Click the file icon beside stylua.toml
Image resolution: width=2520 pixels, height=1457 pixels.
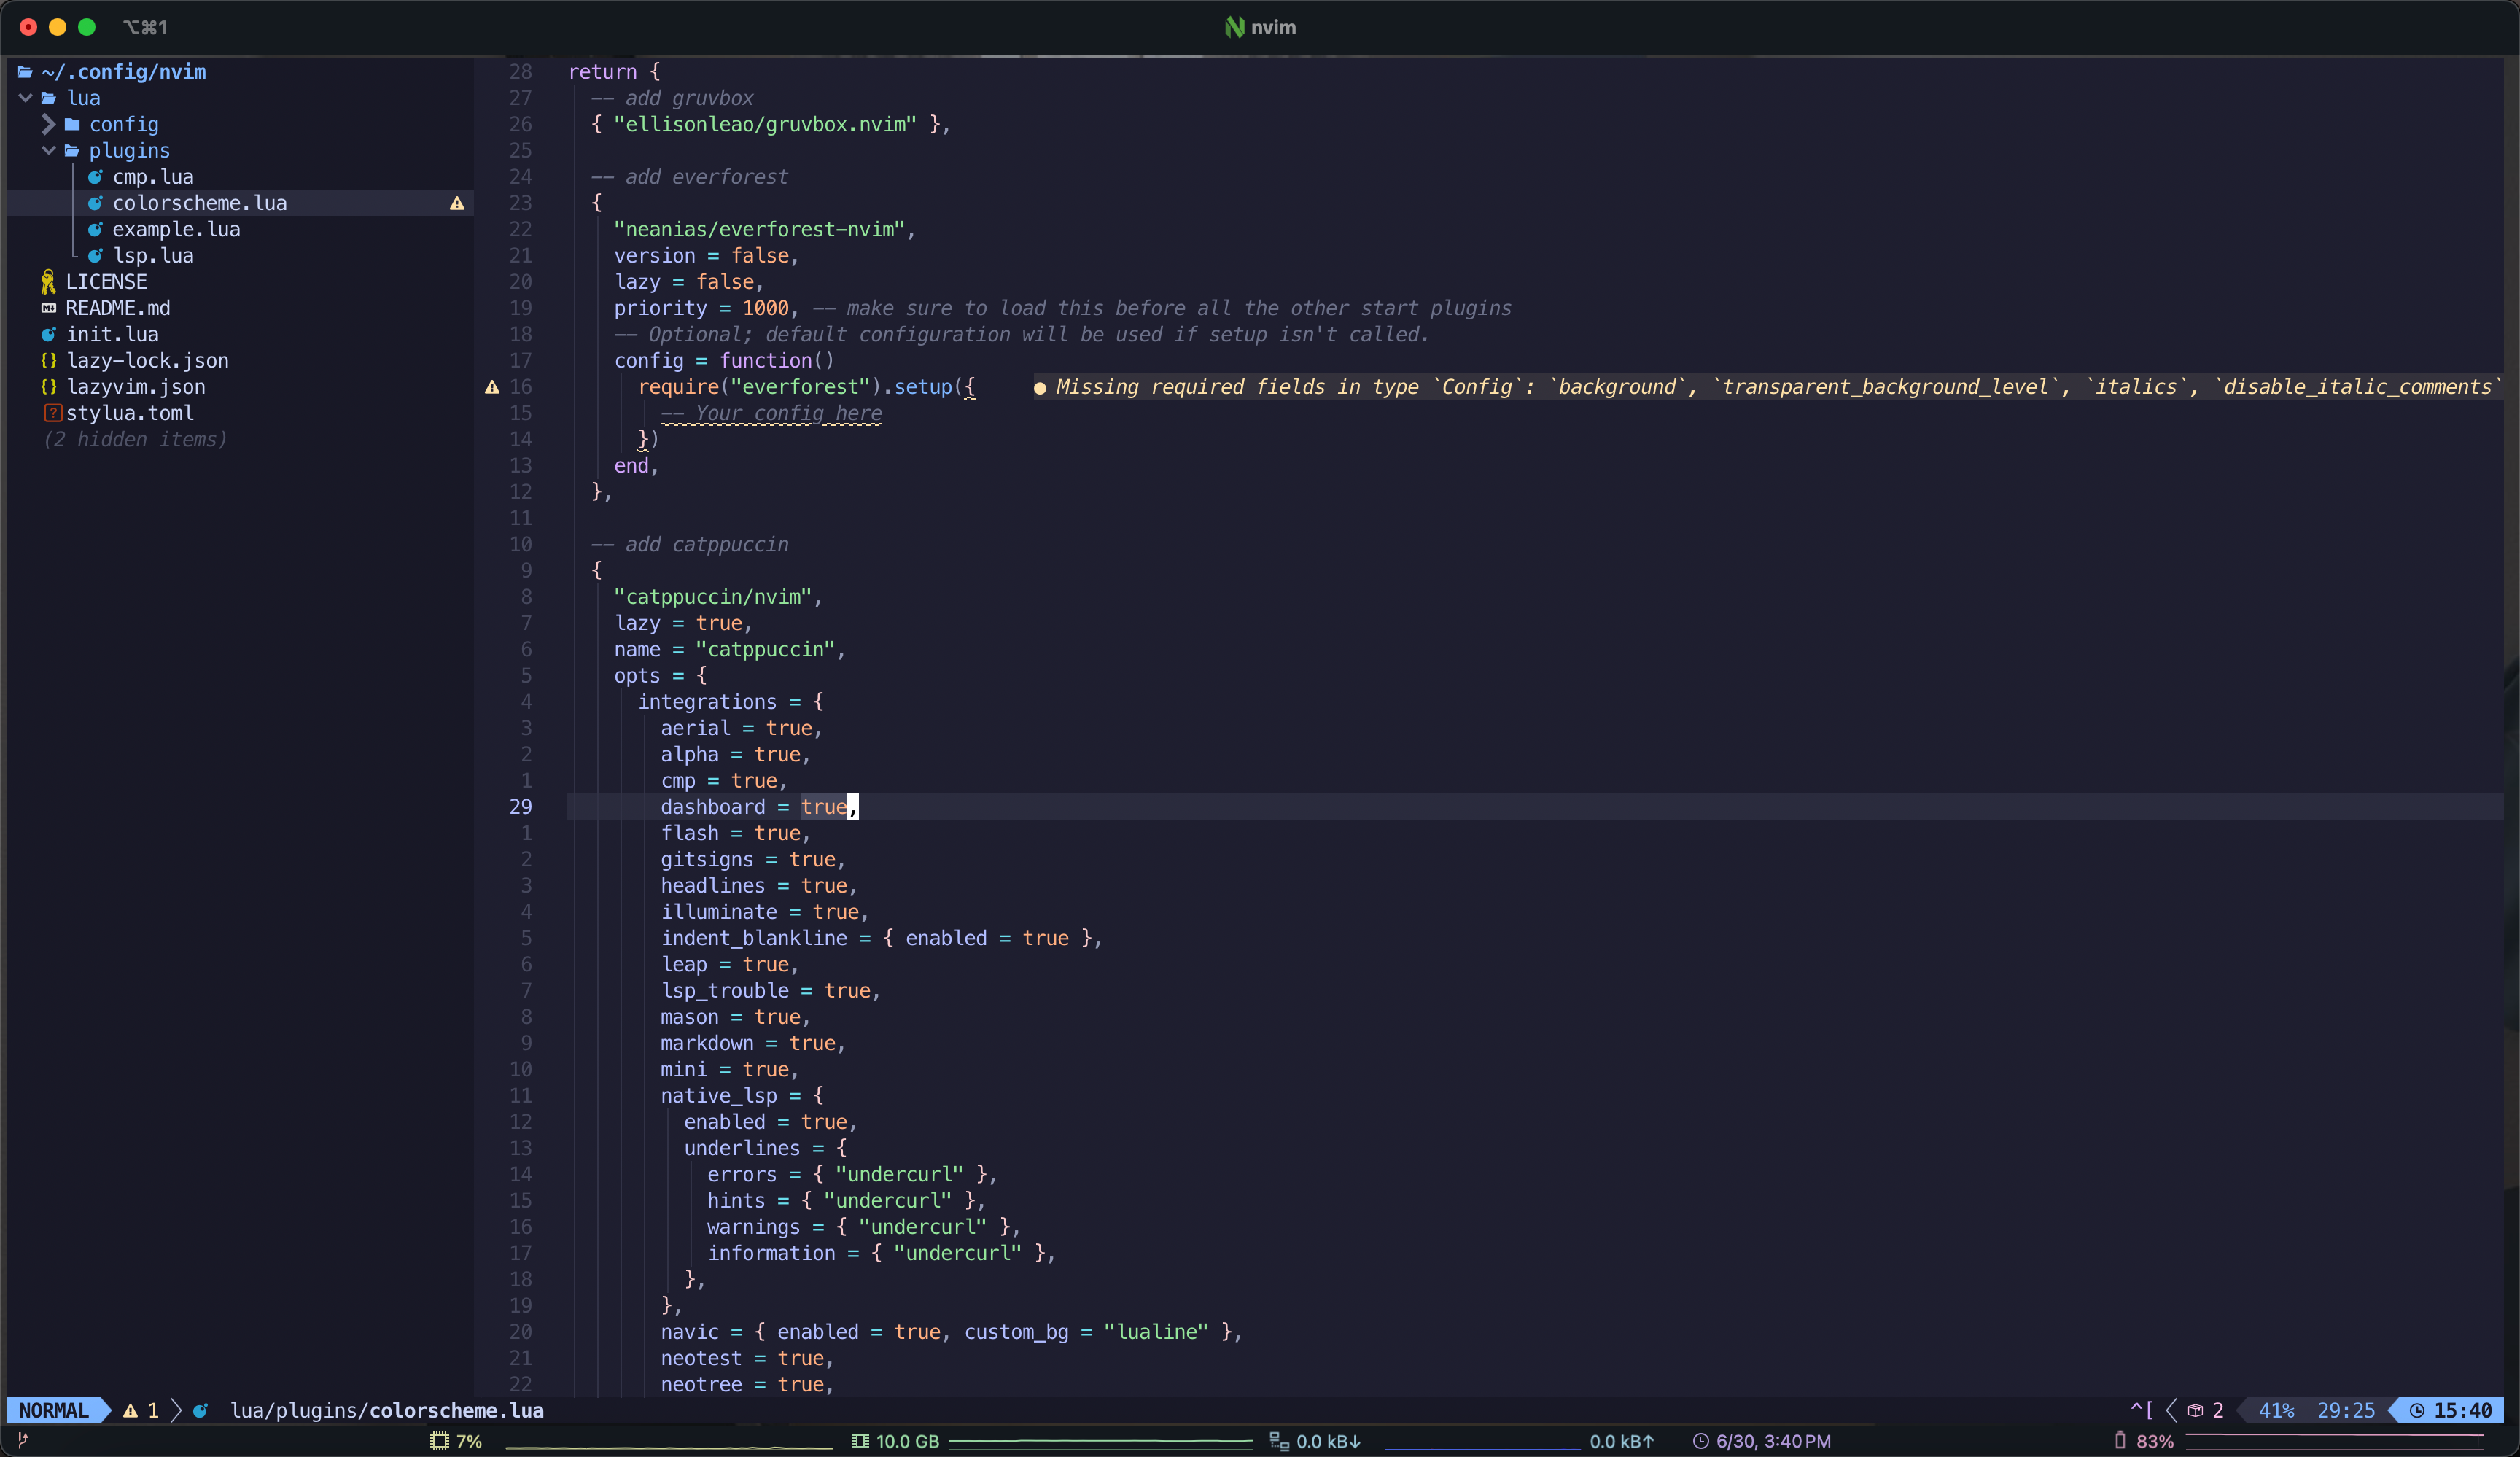coord(53,413)
